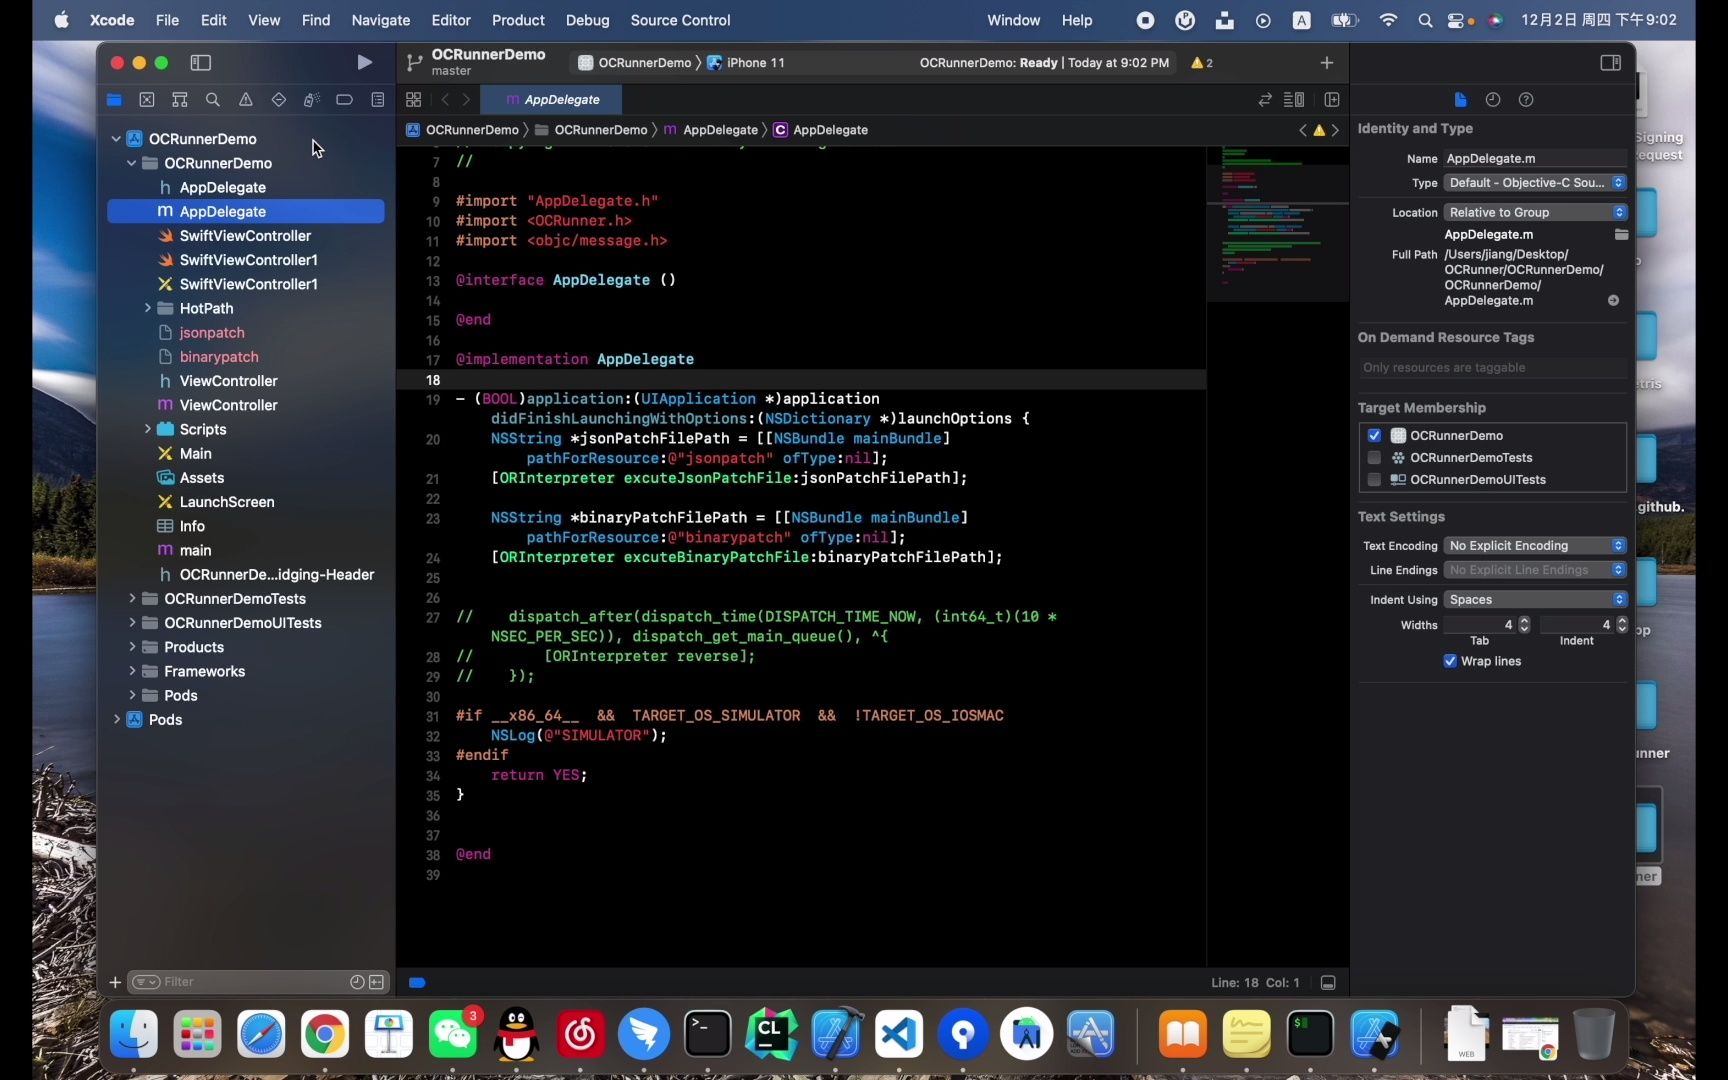Select the OCRunnerDemo scheme in toolbar
This screenshot has height=1080, width=1728.
pyautogui.click(x=635, y=62)
